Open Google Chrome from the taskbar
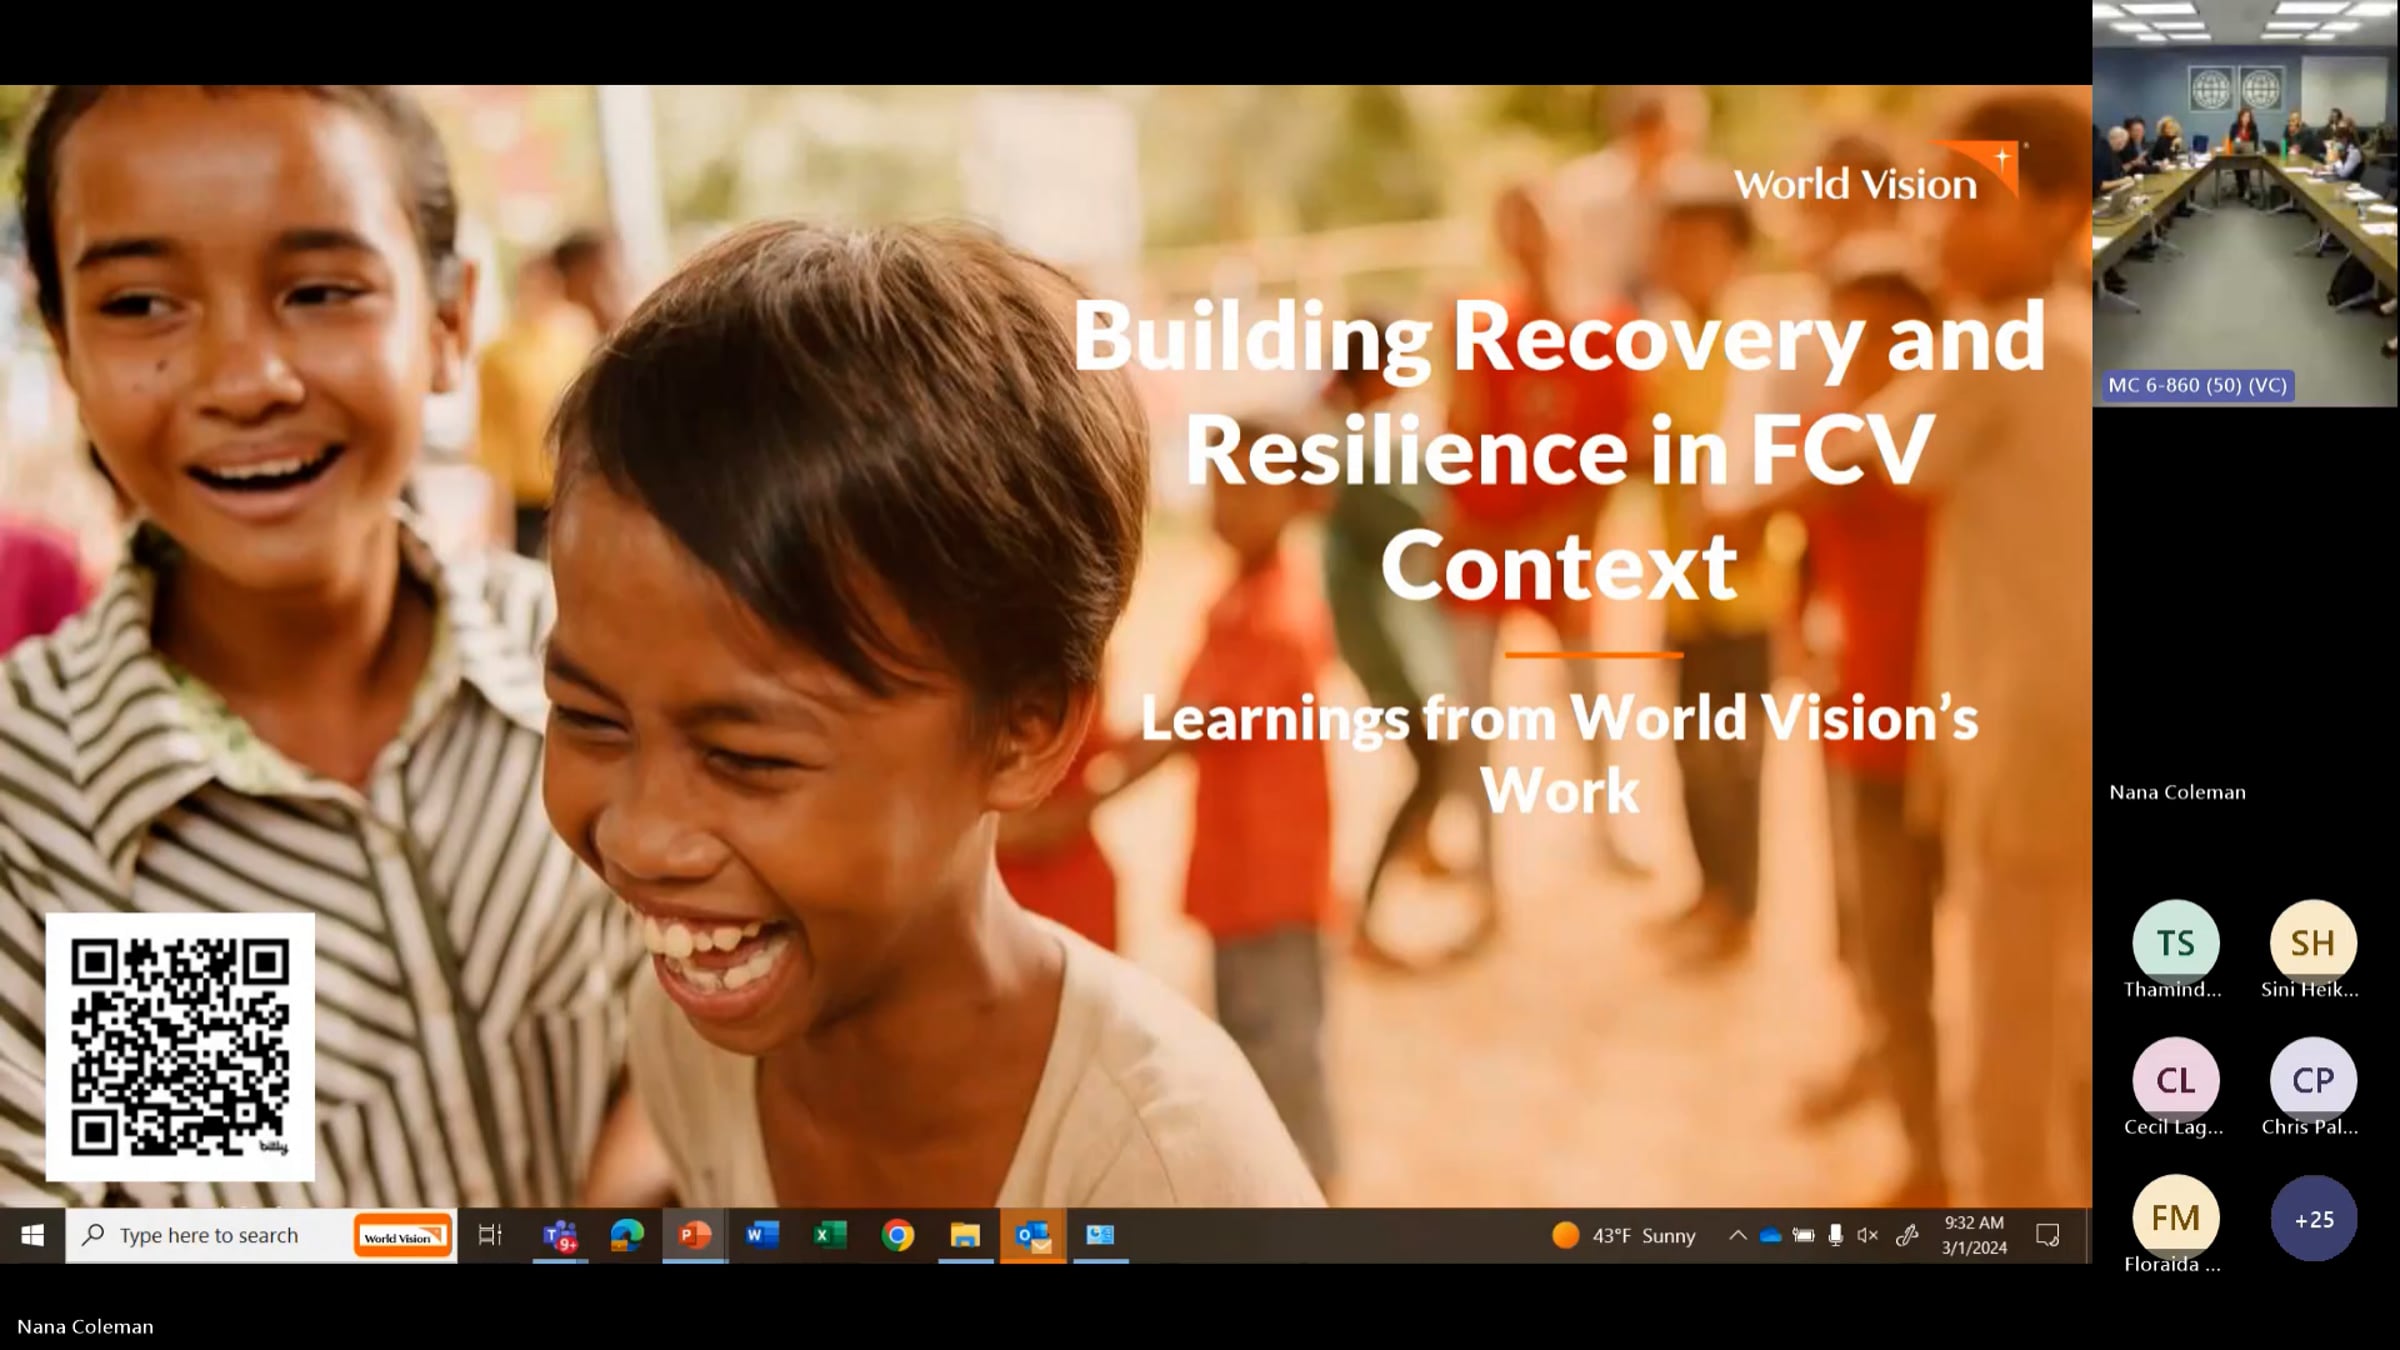The image size is (2400, 1350). tap(897, 1236)
